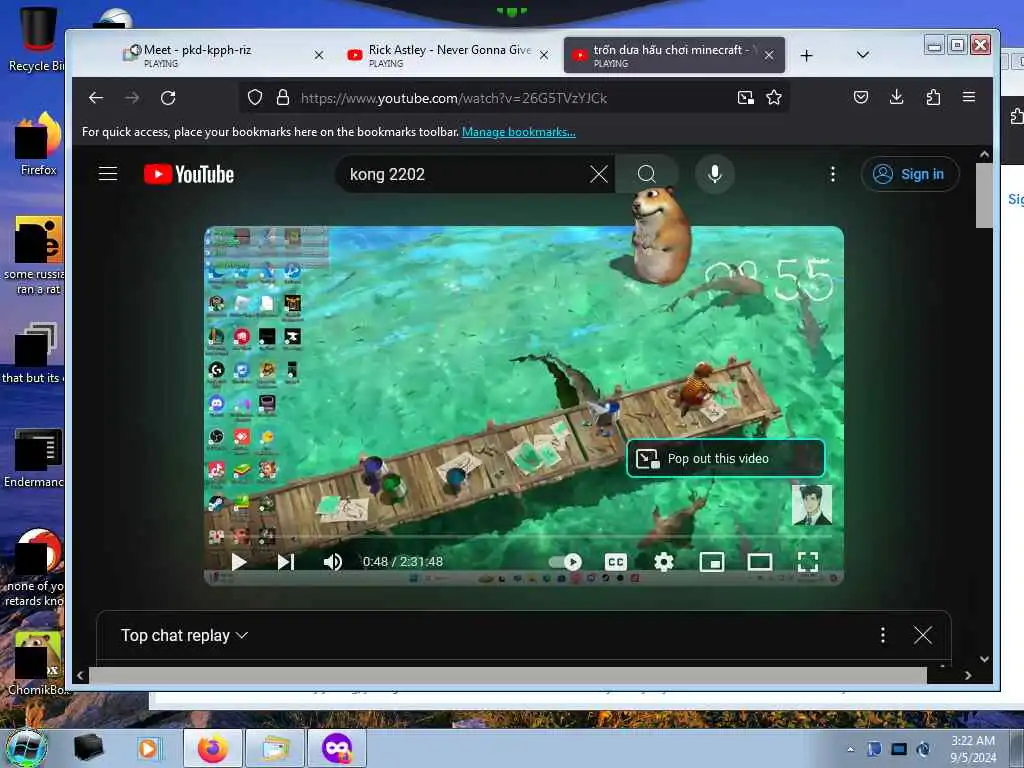Open the YouTube settings three-dot menu
Screen dimensions: 1024x768
pos(833,174)
